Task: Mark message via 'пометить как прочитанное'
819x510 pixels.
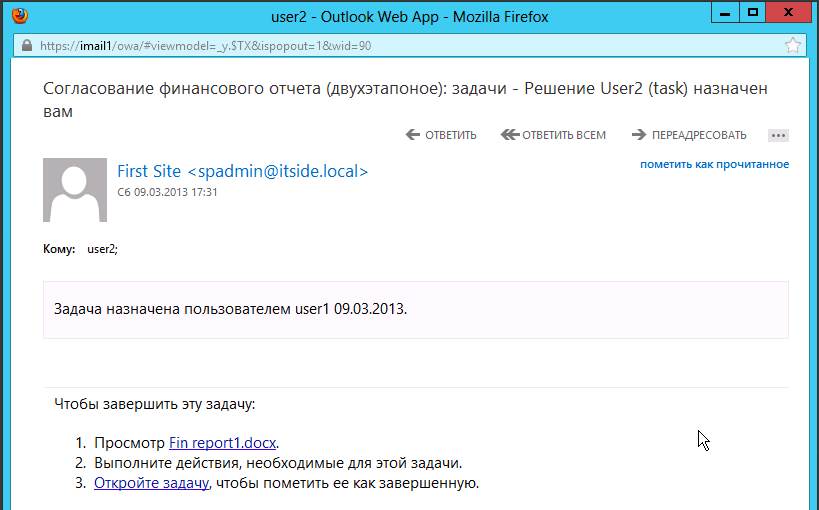Action: coord(714,164)
